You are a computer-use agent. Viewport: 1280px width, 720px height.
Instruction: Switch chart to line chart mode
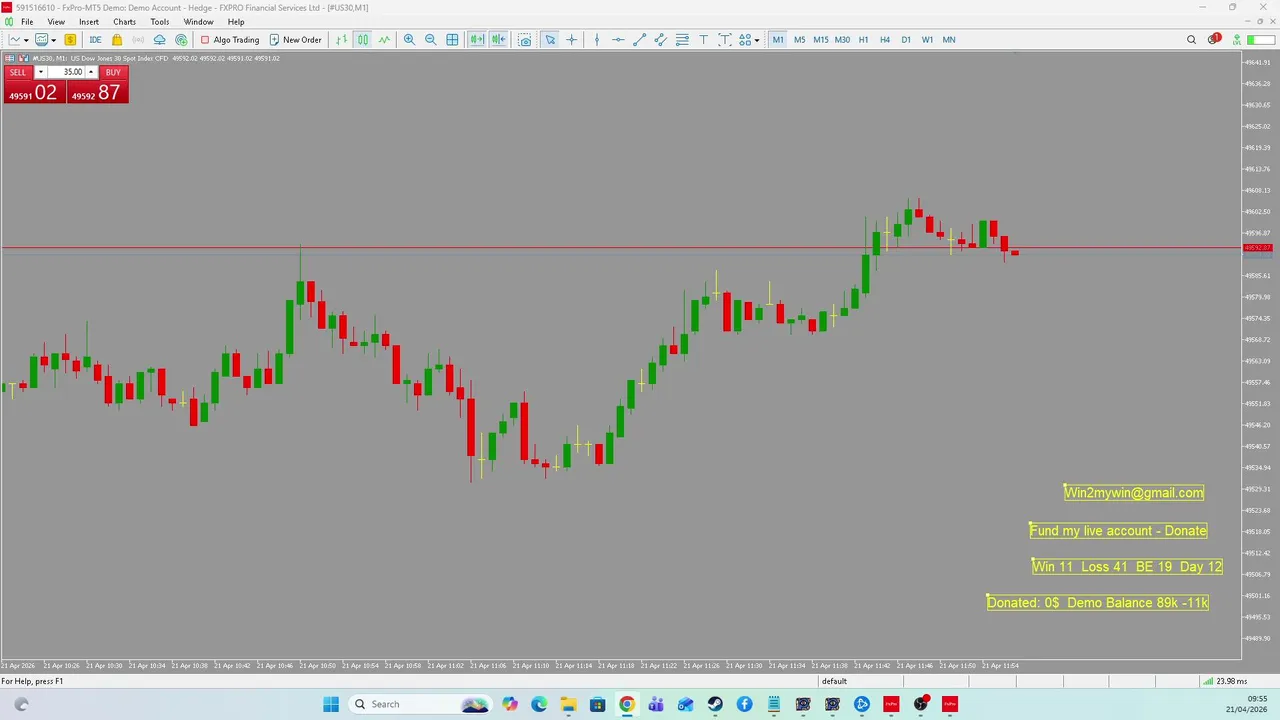[x=384, y=40]
